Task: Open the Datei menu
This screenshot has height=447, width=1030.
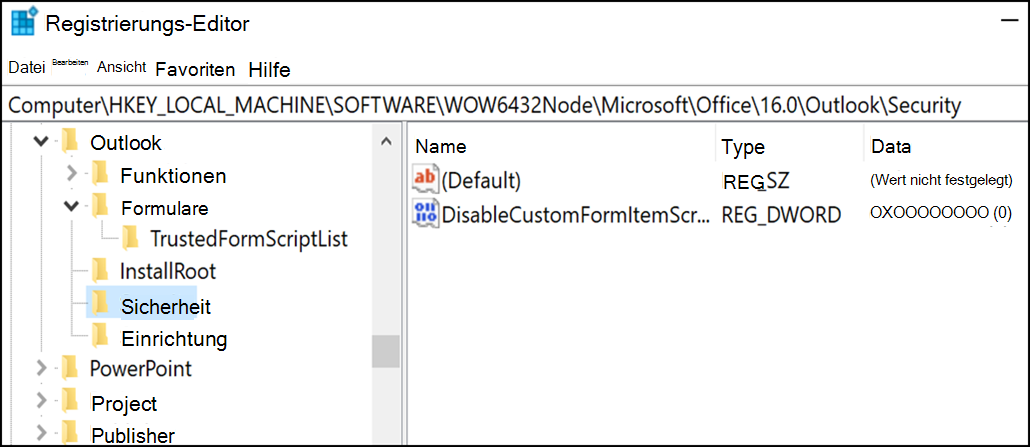Action: 26,67
